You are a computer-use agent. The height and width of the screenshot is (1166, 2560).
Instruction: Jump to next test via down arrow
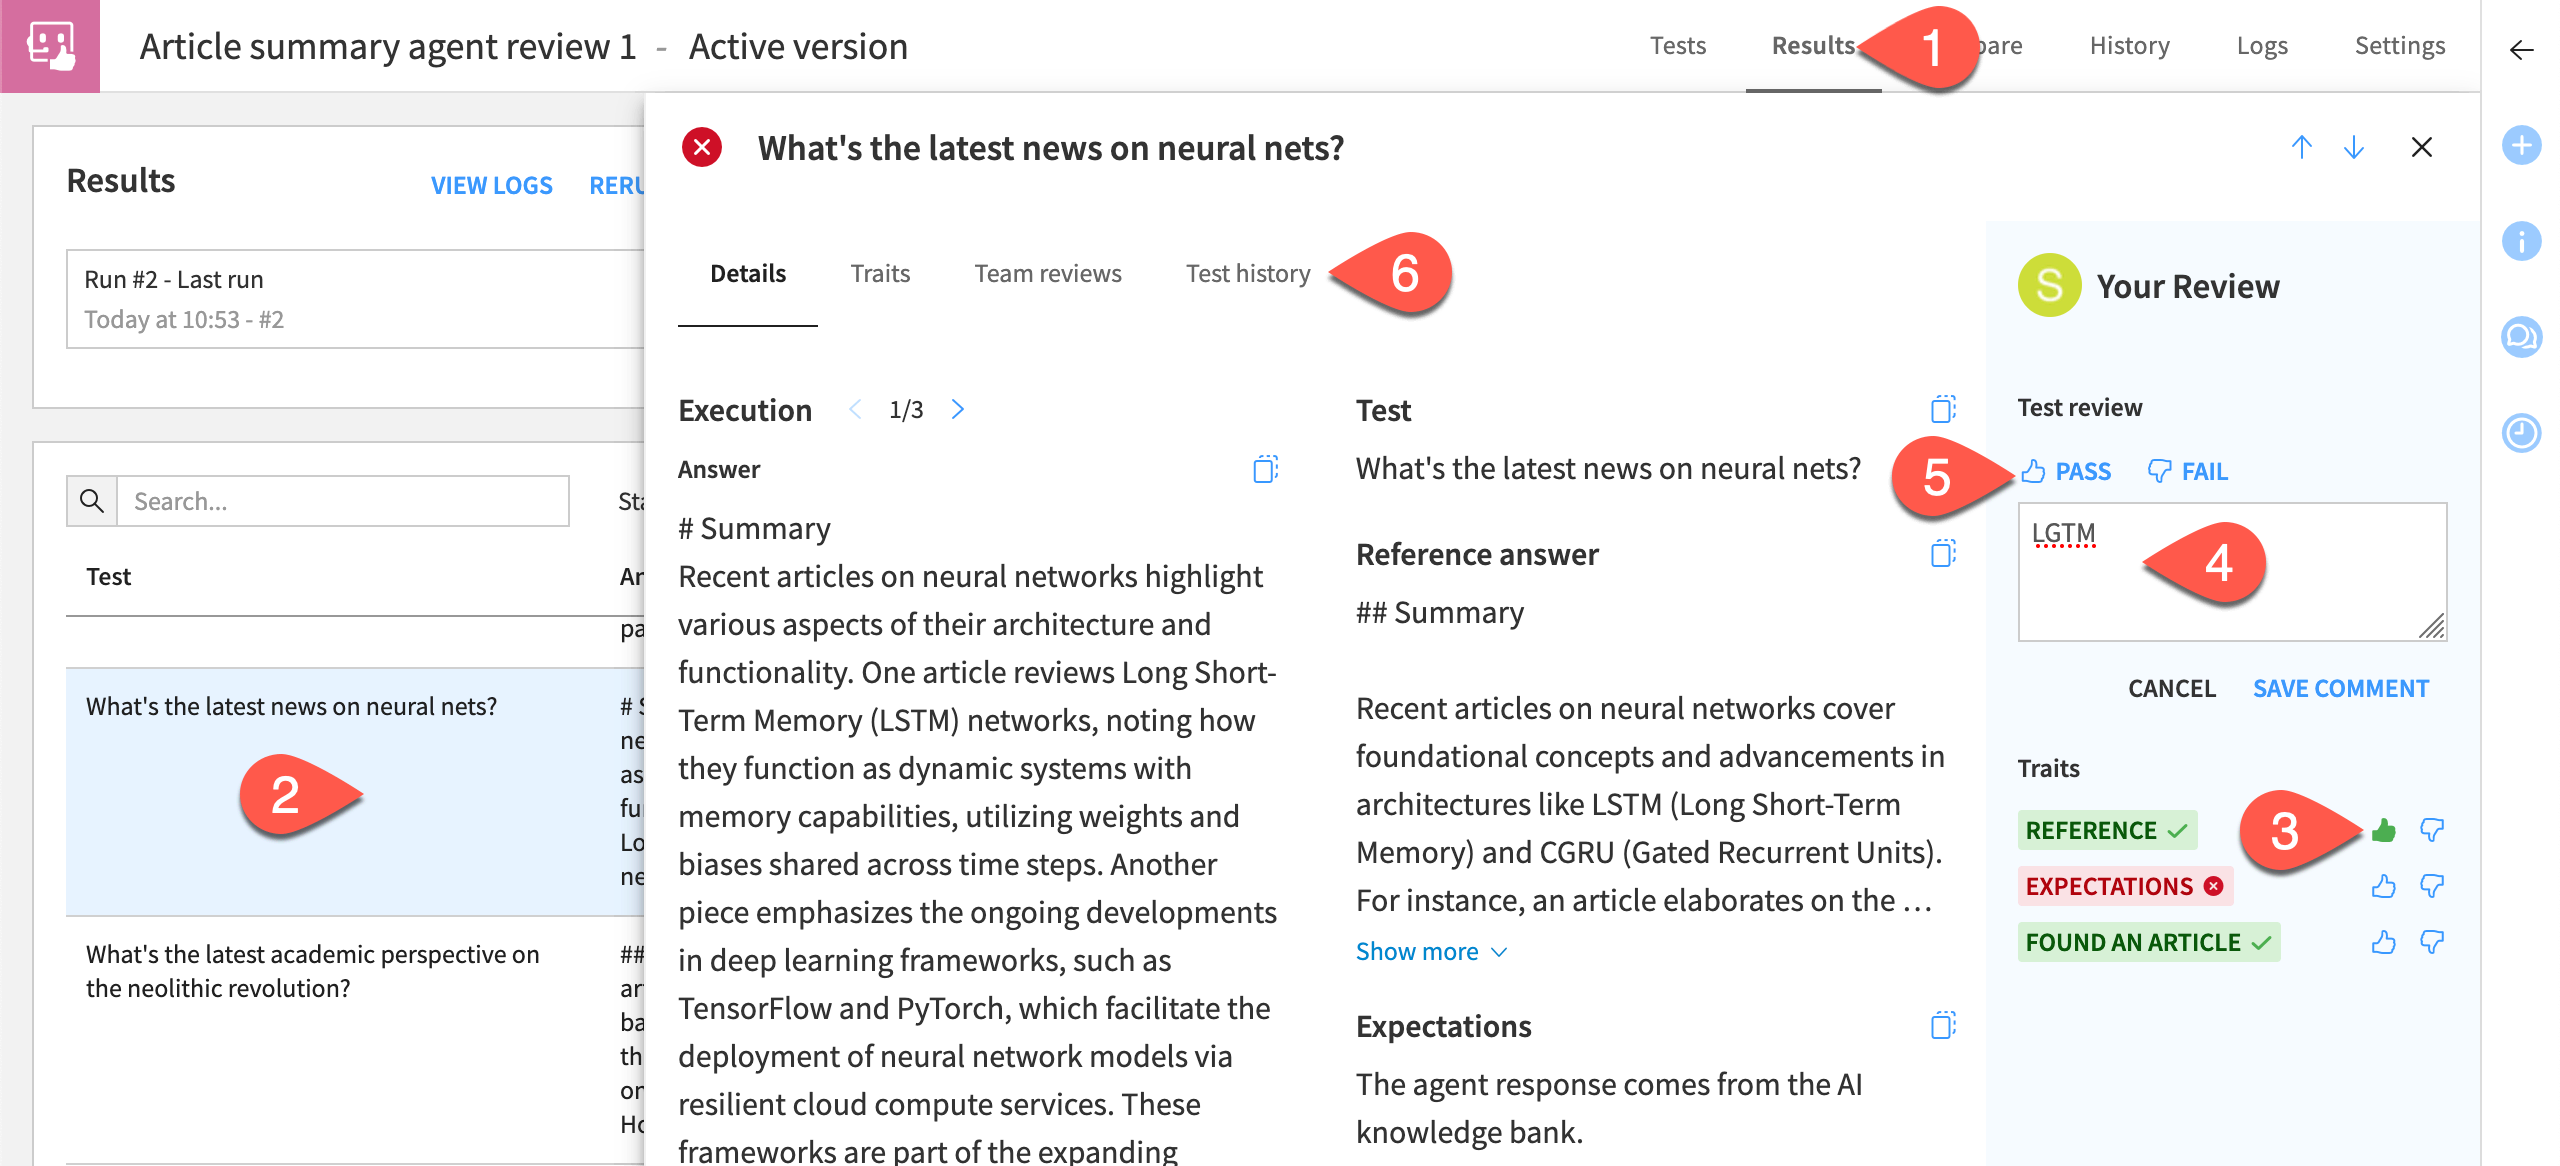coord(2353,147)
